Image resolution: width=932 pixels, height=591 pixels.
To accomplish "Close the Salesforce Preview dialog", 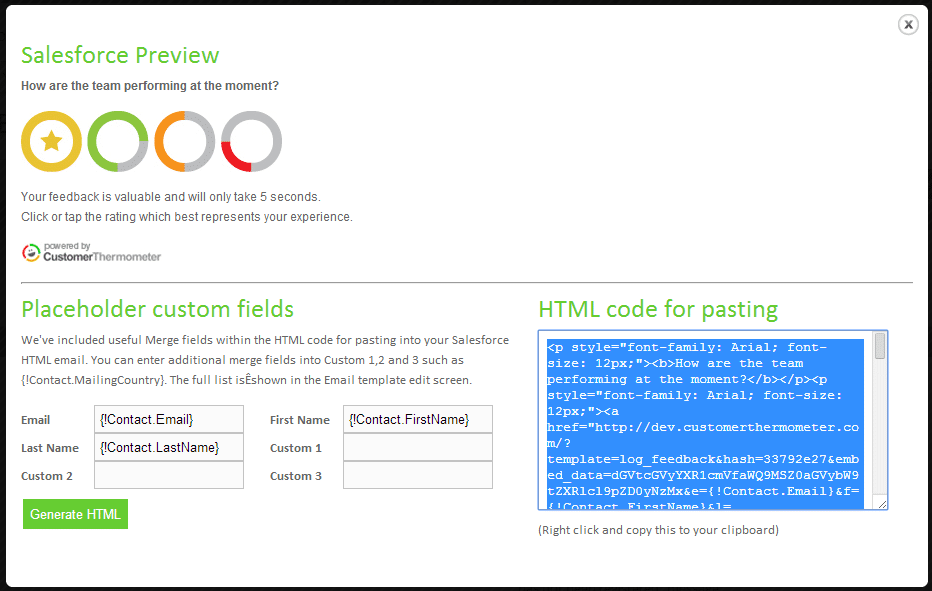I will coord(908,24).
